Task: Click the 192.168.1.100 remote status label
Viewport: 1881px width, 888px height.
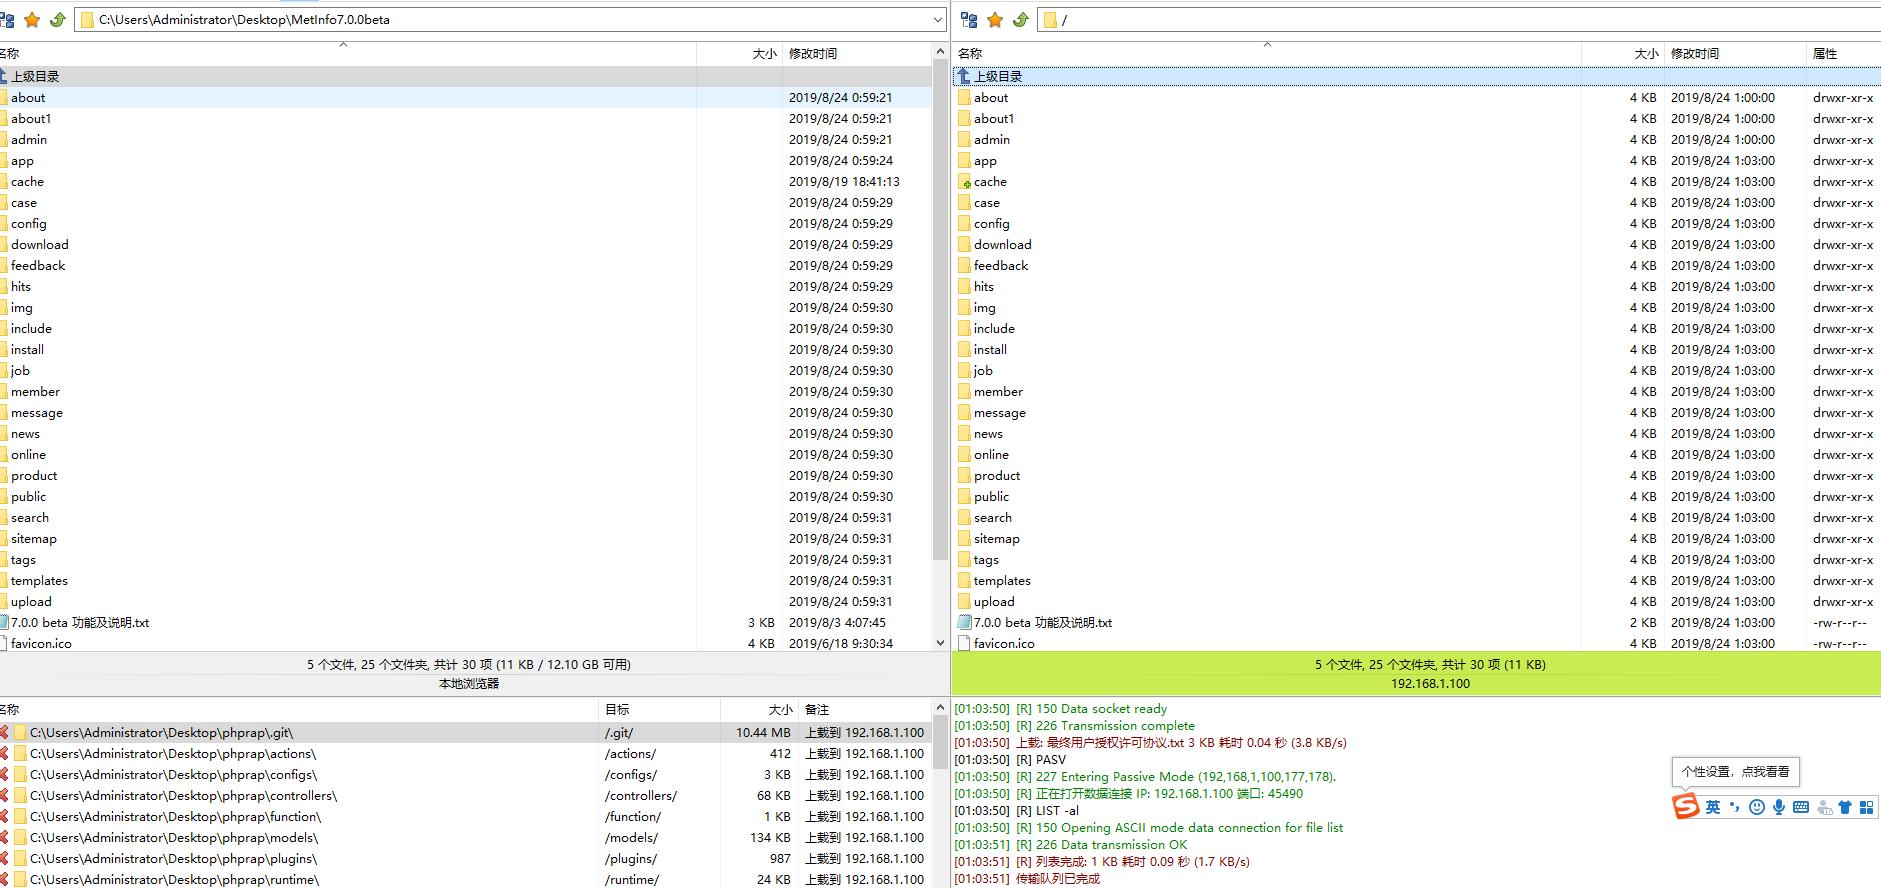Action: tap(1430, 684)
